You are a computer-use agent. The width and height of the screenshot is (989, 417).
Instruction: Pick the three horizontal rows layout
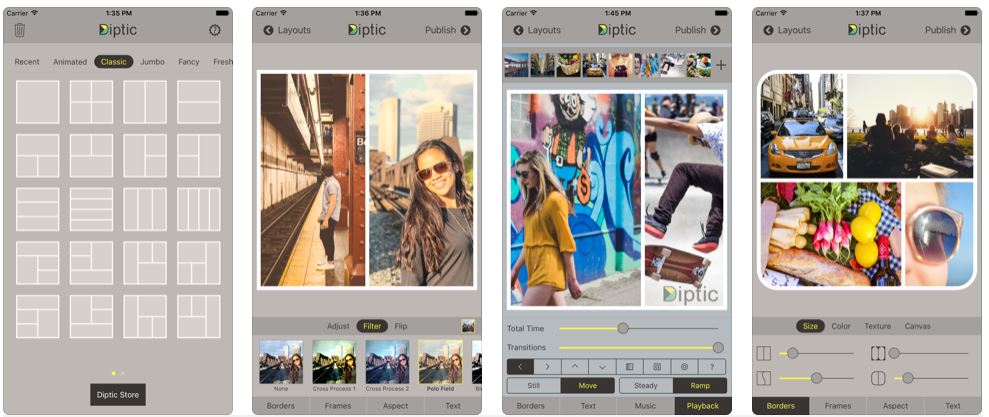pos(37,209)
